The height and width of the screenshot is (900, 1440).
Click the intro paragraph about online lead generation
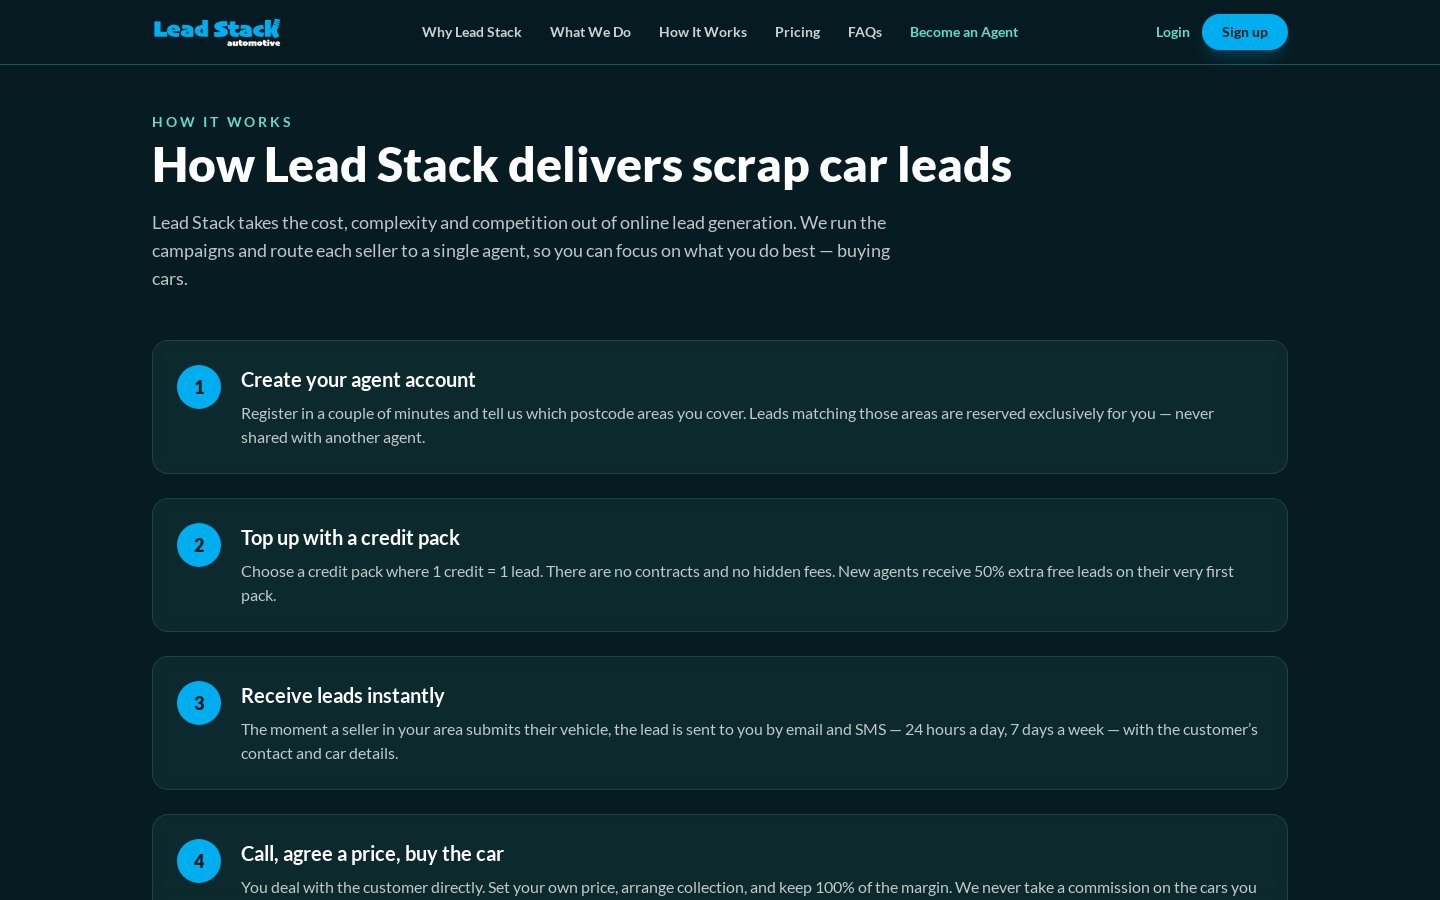click(521, 250)
